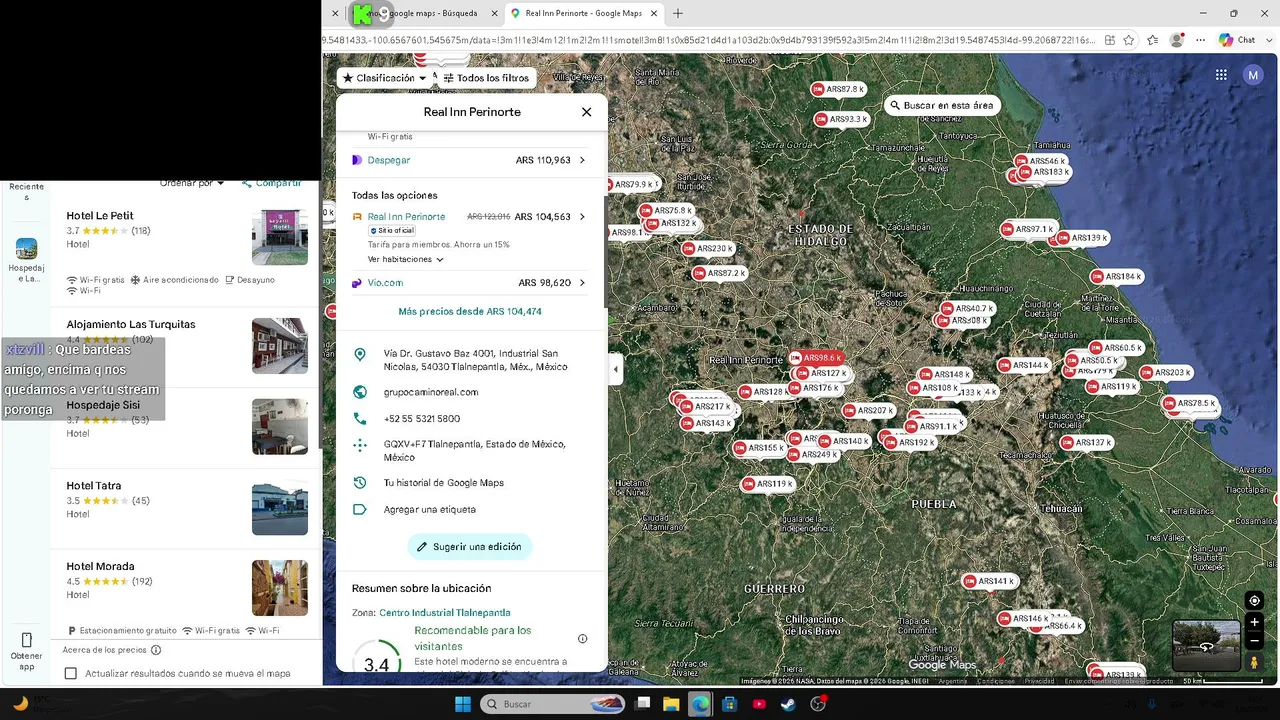The width and height of the screenshot is (1280, 720).
Task: Click the Maps history clock icon
Action: [360, 483]
